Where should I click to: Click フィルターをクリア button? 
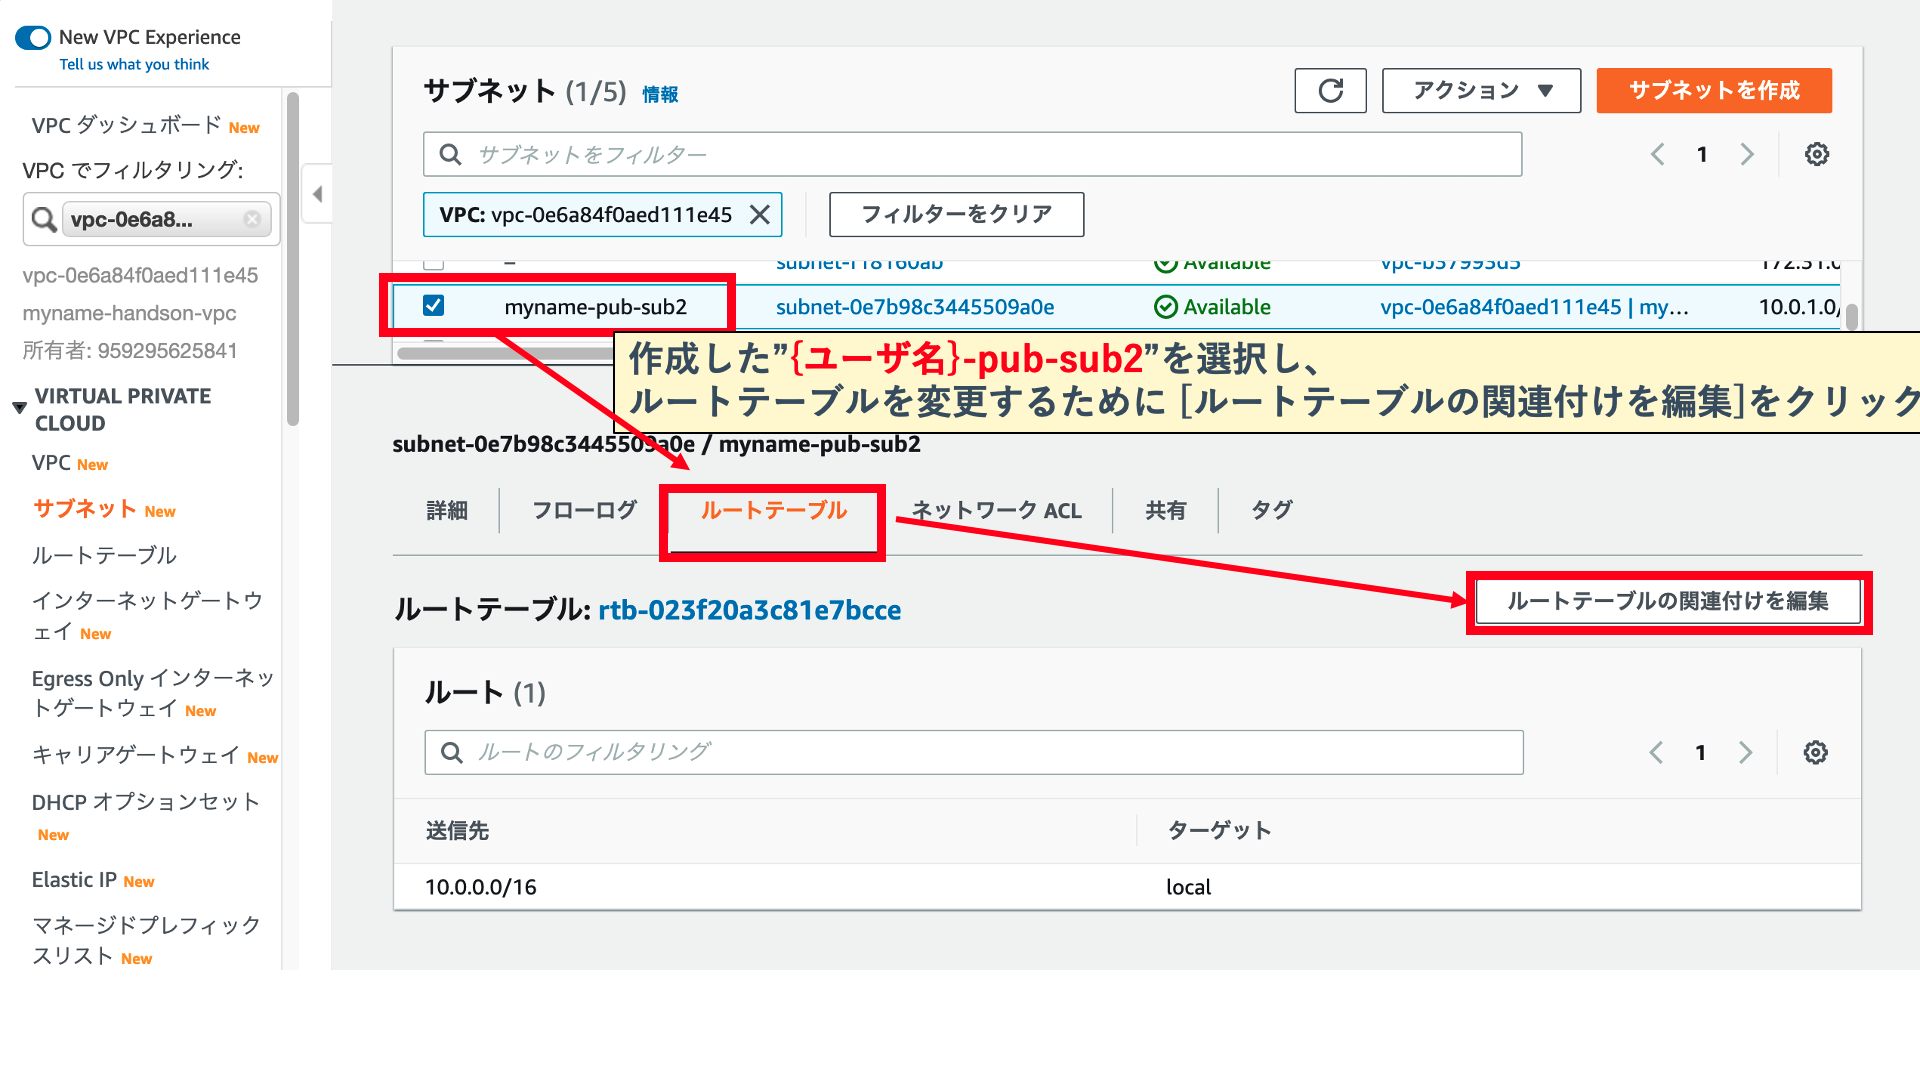(956, 214)
